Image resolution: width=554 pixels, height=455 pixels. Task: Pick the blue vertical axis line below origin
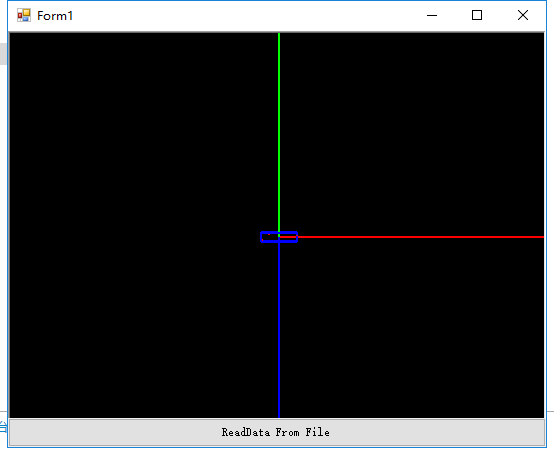[279, 330]
